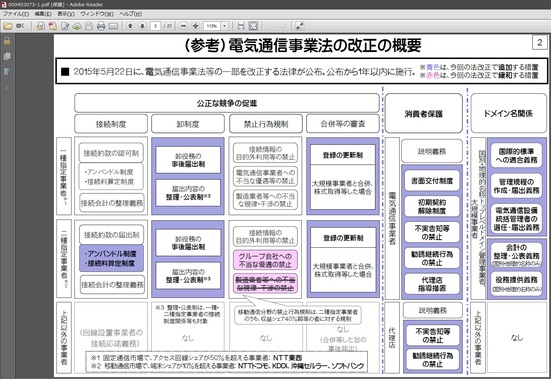551x380 pixels.
Task: Open the ファイル menu
Action: click(16, 14)
